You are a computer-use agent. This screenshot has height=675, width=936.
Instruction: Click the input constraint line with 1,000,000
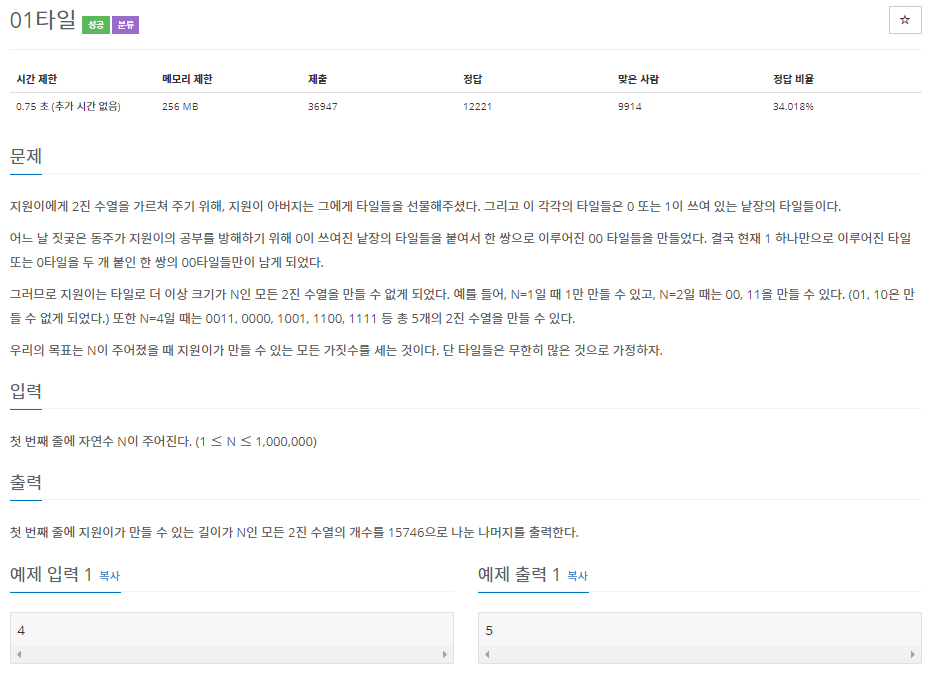tap(163, 442)
